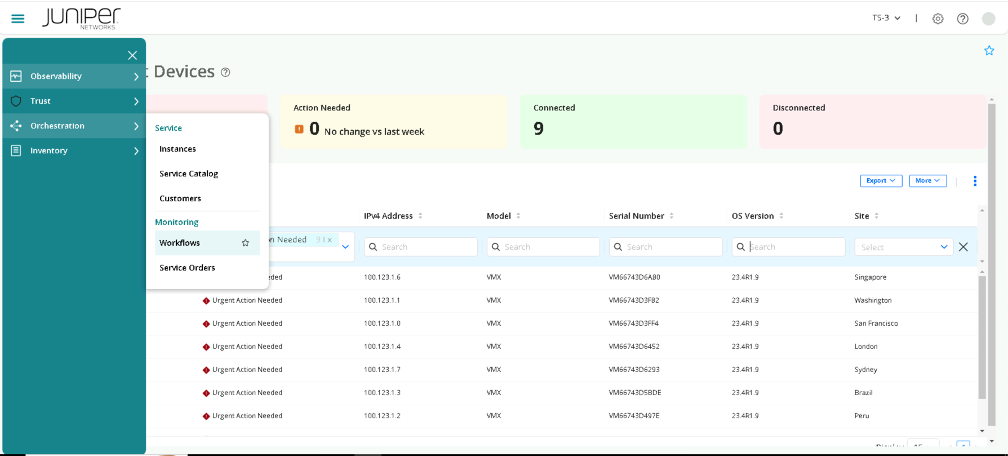Select IP address 100.123.1.6
1008x456 pixels.
(x=382, y=278)
